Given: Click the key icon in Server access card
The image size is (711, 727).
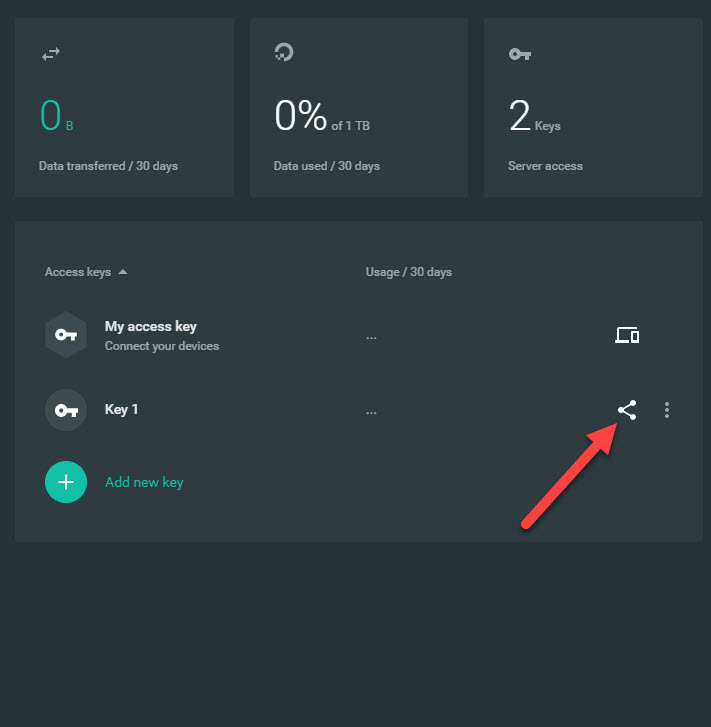Looking at the screenshot, I should (519, 54).
